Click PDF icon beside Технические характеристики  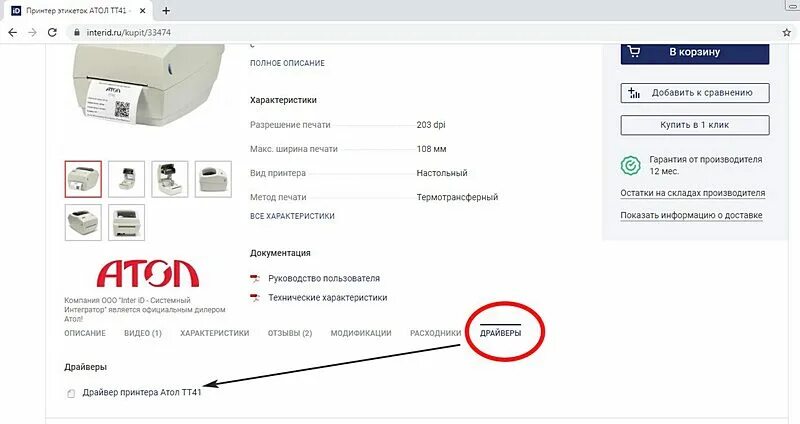point(255,297)
